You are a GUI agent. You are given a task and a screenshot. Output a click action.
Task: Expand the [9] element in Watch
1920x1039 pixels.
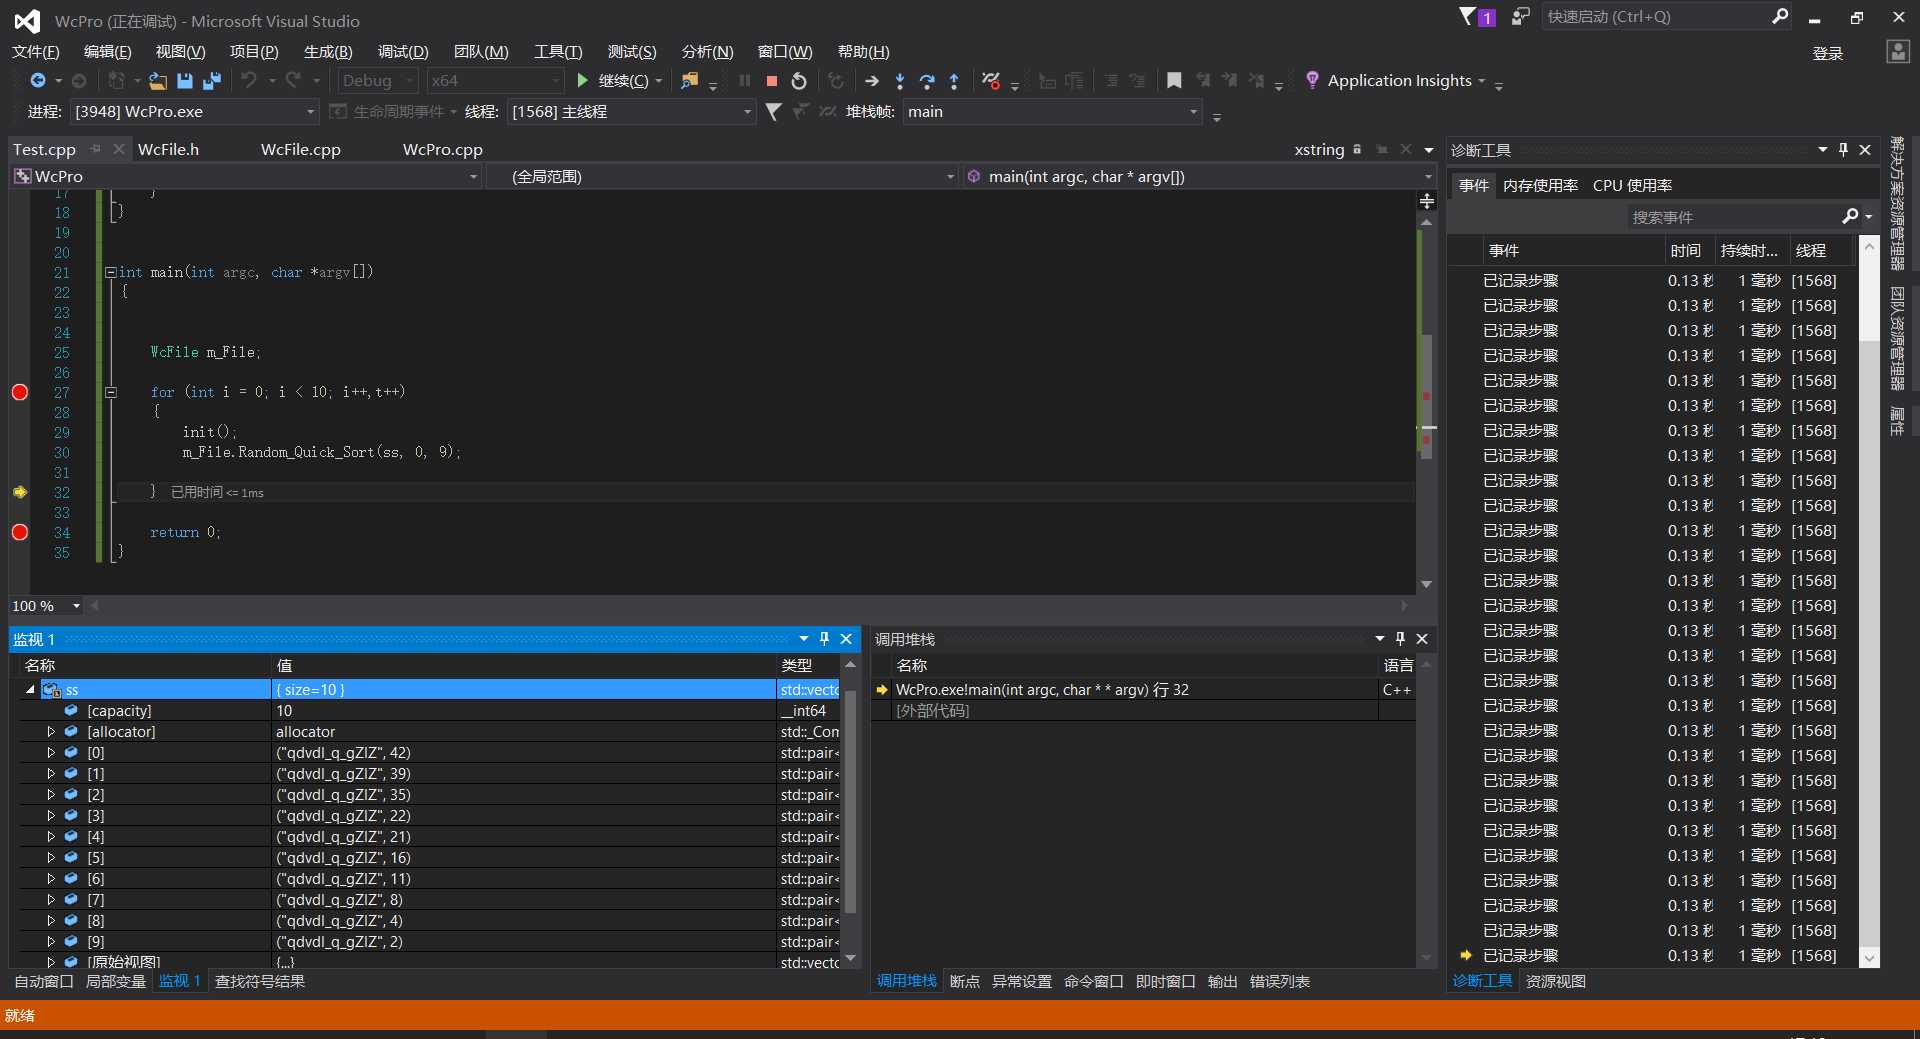coord(51,942)
